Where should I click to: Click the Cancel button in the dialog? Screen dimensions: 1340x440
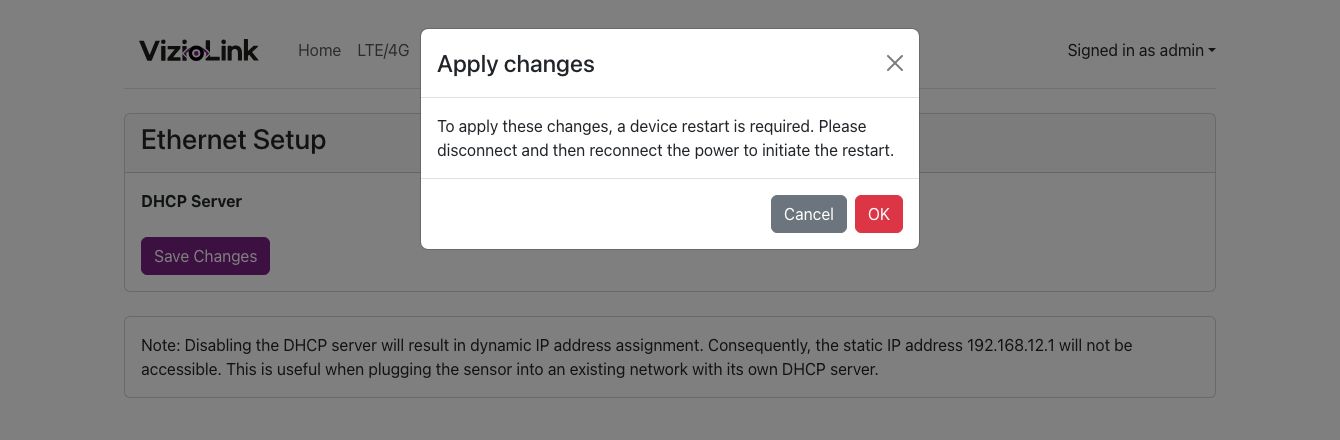pos(808,214)
